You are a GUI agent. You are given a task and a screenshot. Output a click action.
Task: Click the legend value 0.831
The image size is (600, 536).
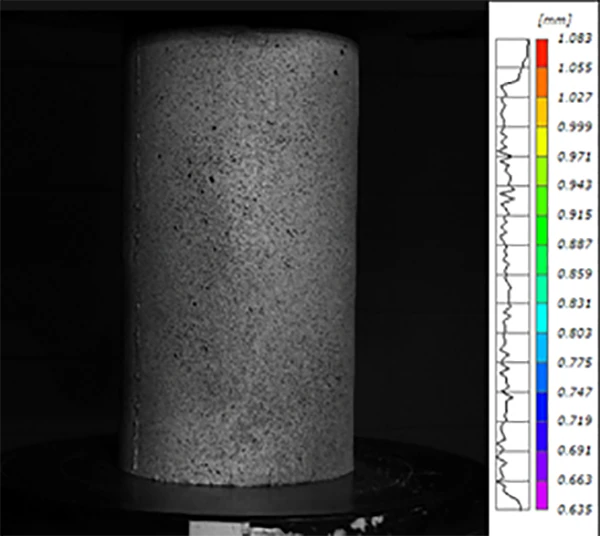(575, 303)
